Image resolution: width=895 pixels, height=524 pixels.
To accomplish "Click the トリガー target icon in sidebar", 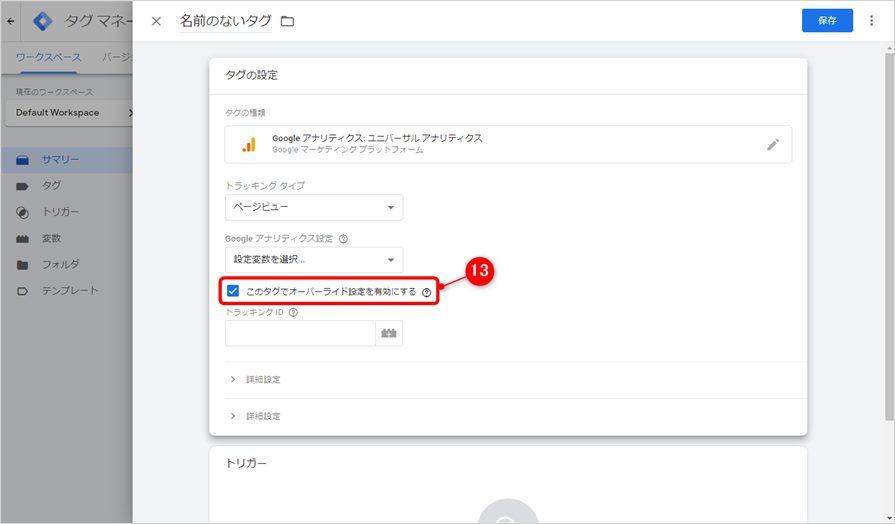I will pos(22,212).
